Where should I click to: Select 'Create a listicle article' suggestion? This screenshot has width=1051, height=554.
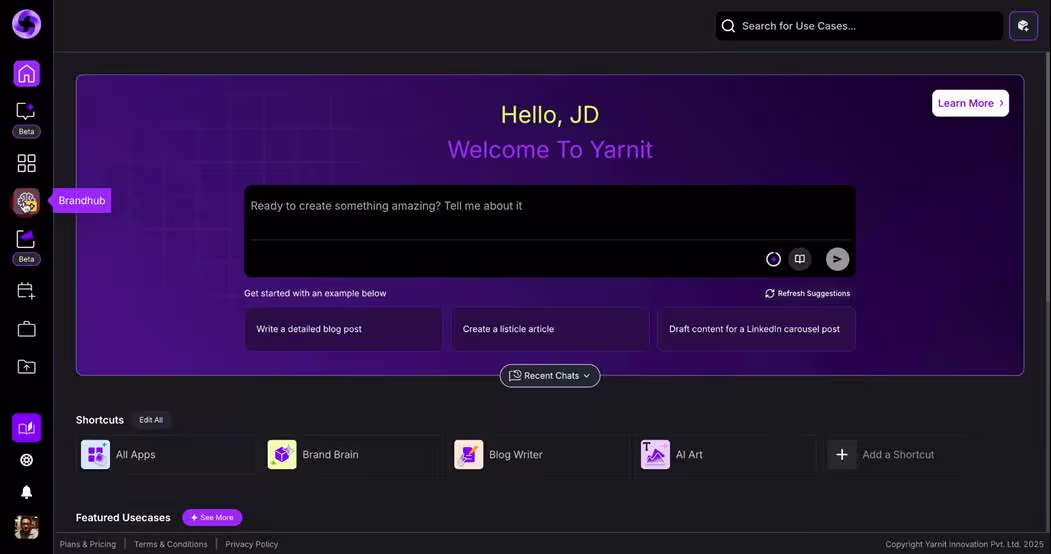(550, 329)
